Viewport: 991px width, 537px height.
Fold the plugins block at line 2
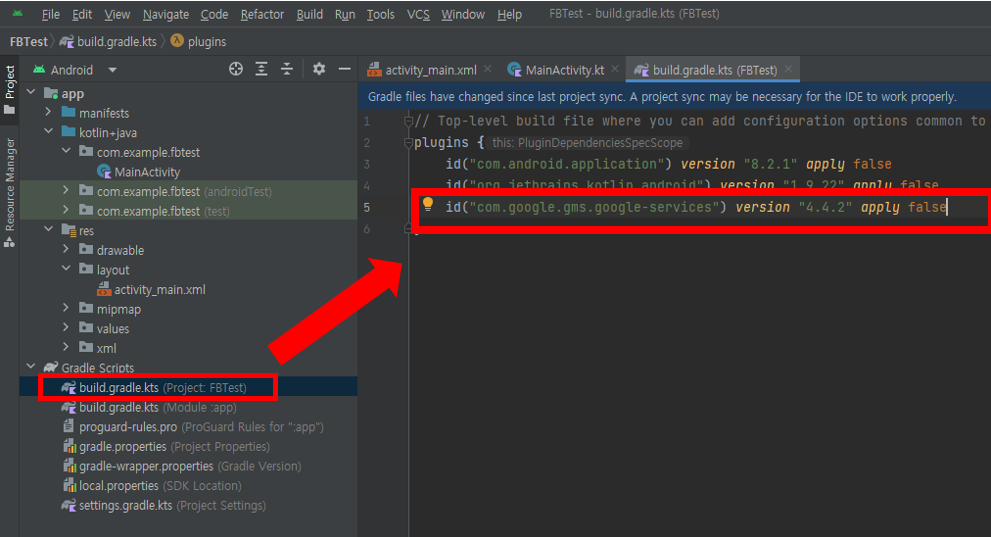[408, 143]
